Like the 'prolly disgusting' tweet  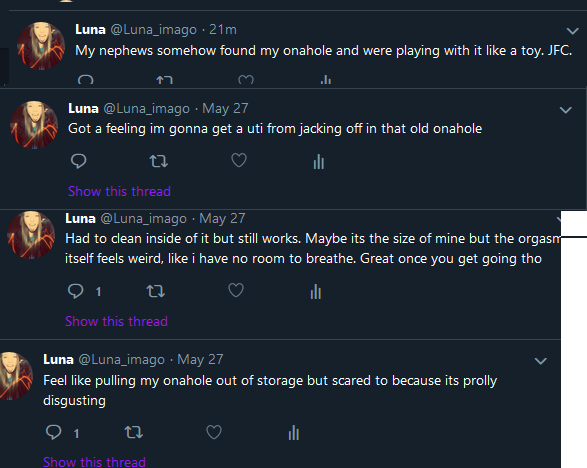214,432
